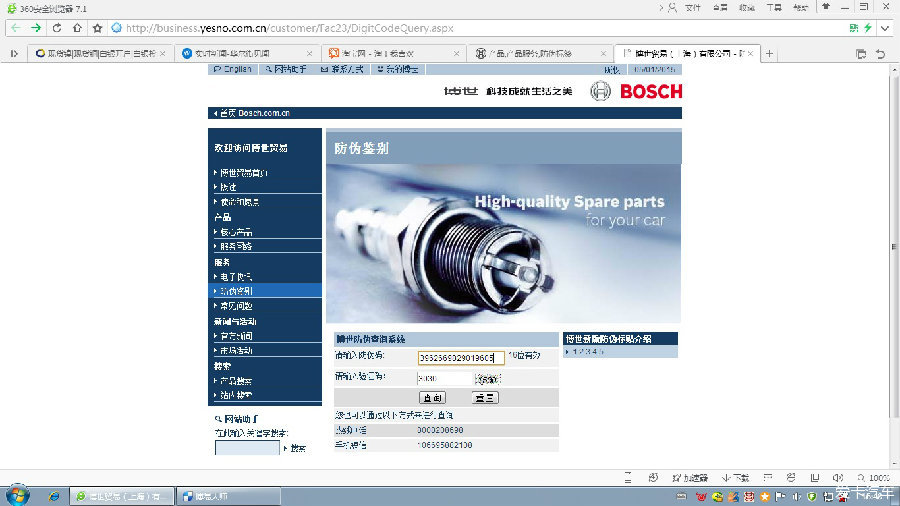Open the Windows Start button
Screen dimensions: 900x506
click(17, 496)
